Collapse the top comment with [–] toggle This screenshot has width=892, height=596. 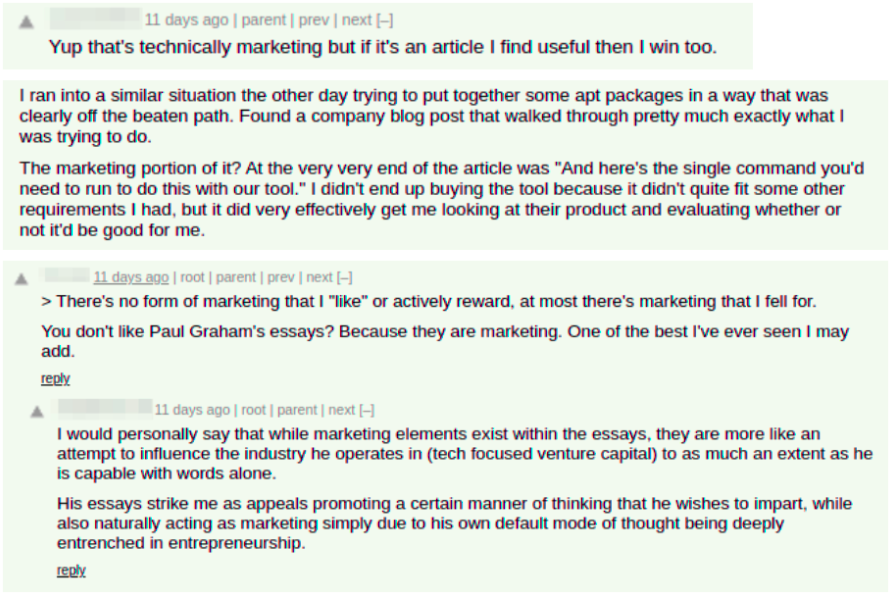(x=385, y=20)
